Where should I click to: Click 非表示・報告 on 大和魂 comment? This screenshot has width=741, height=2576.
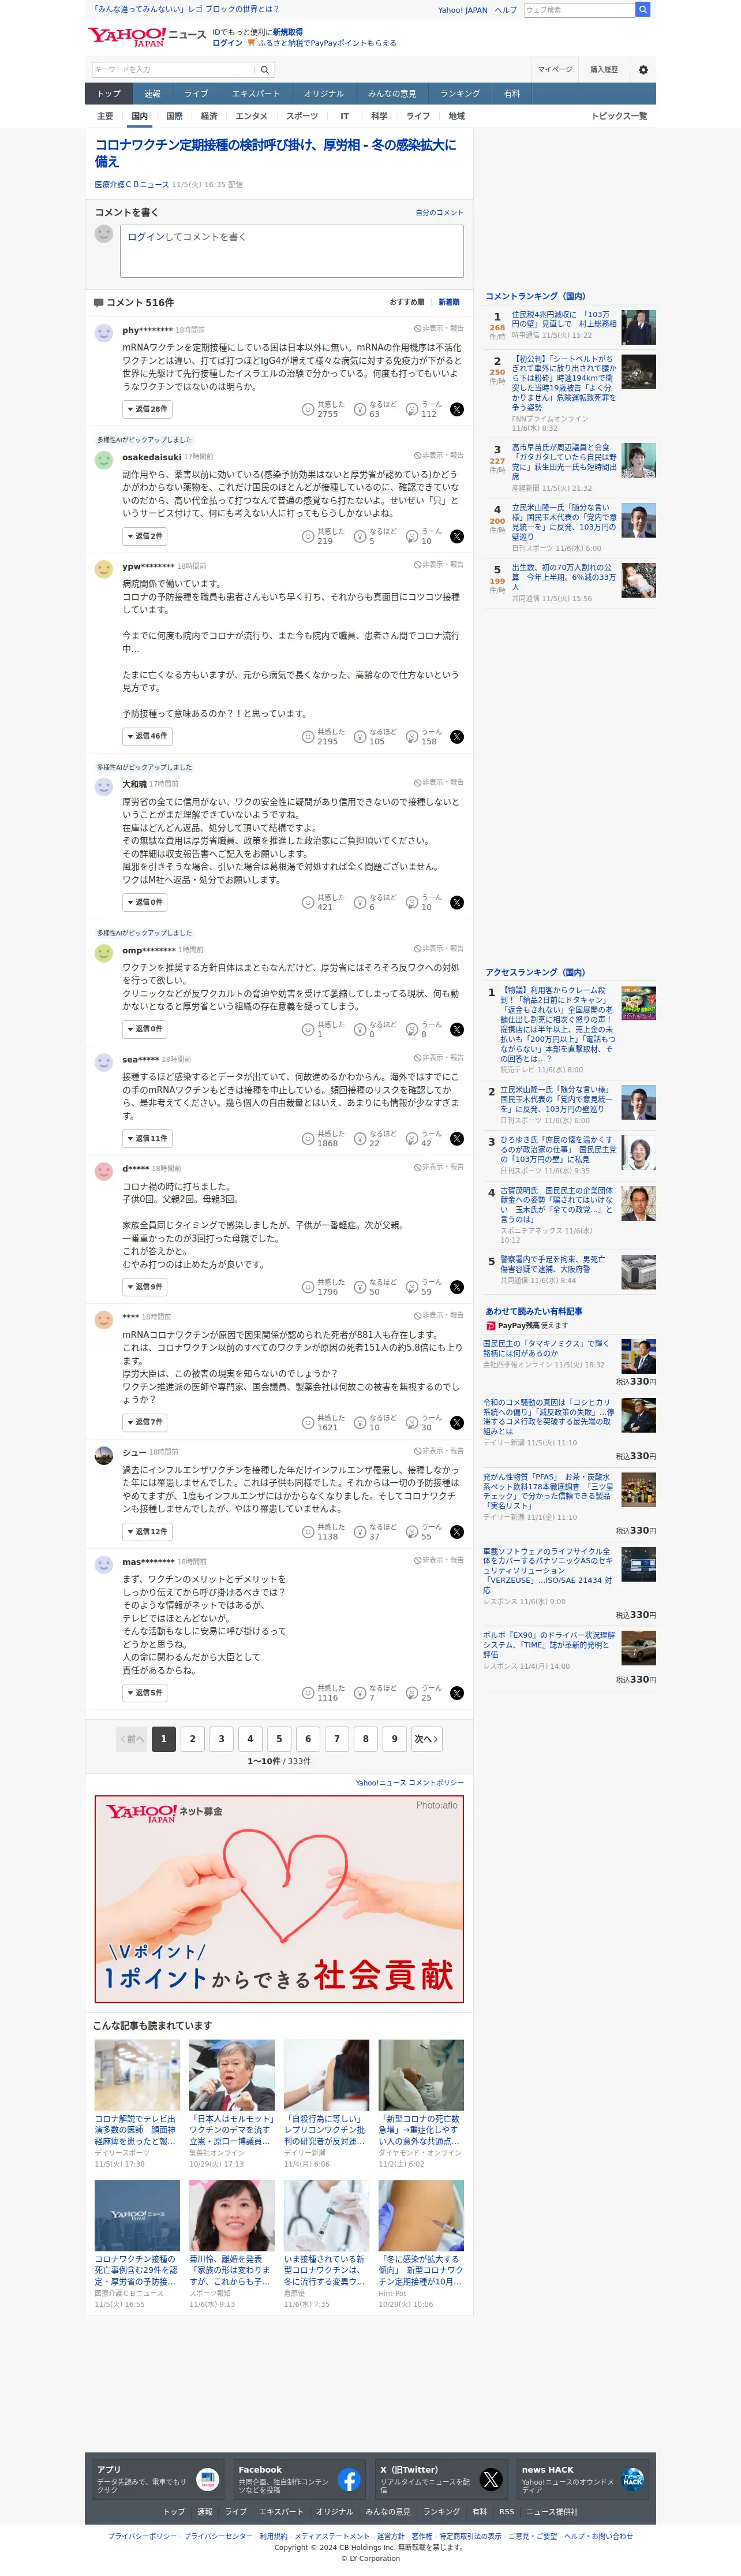pos(439,782)
